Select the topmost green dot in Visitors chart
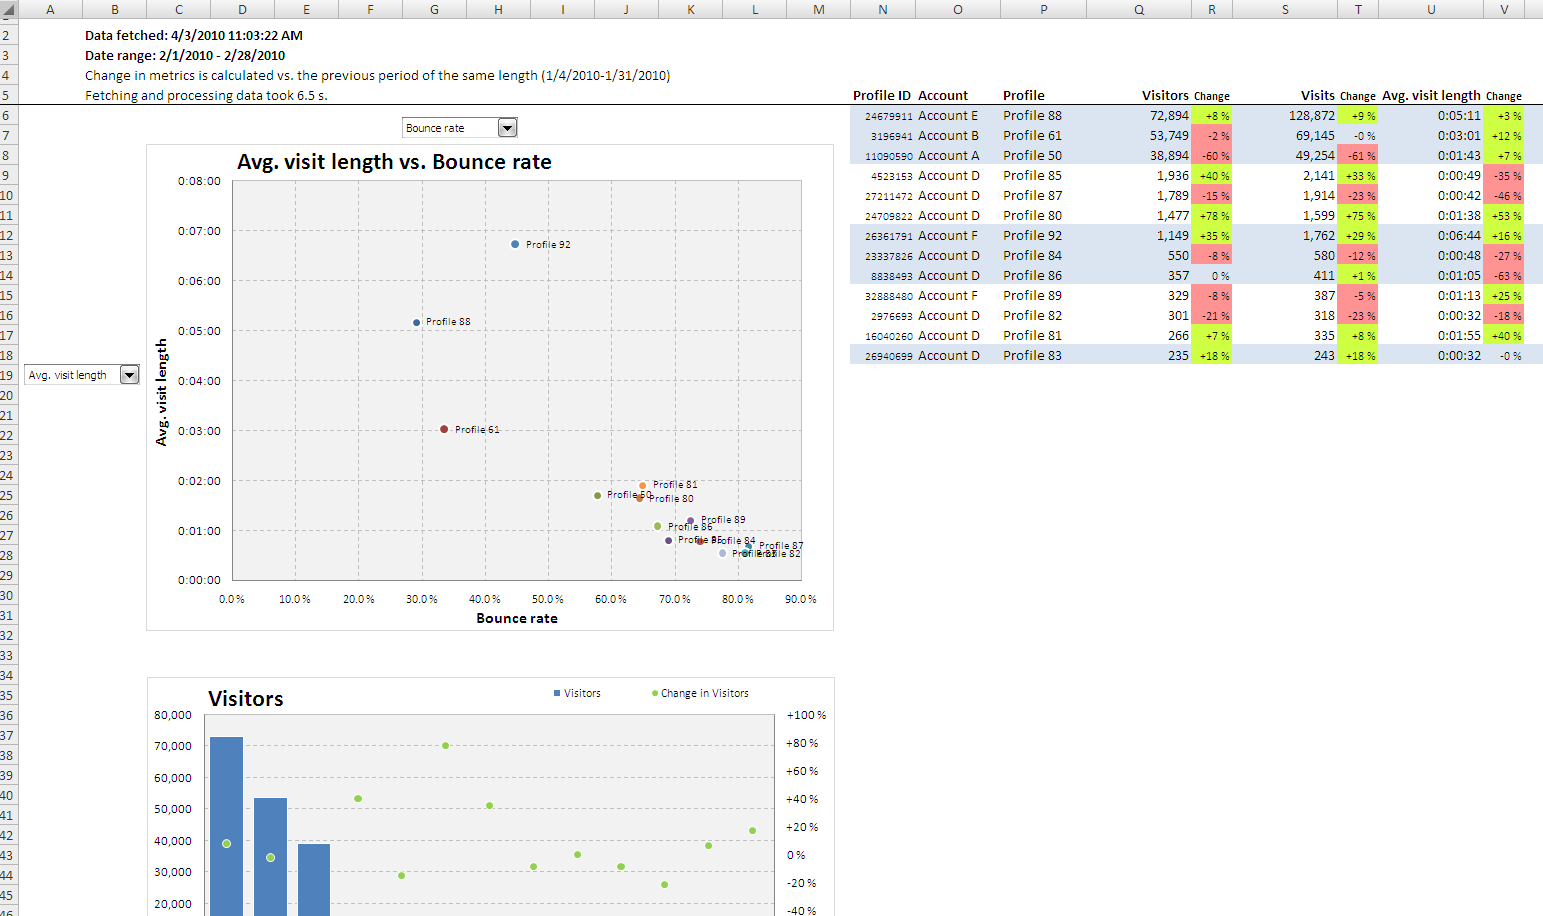 pyautogui.click(x=445, y=745)
